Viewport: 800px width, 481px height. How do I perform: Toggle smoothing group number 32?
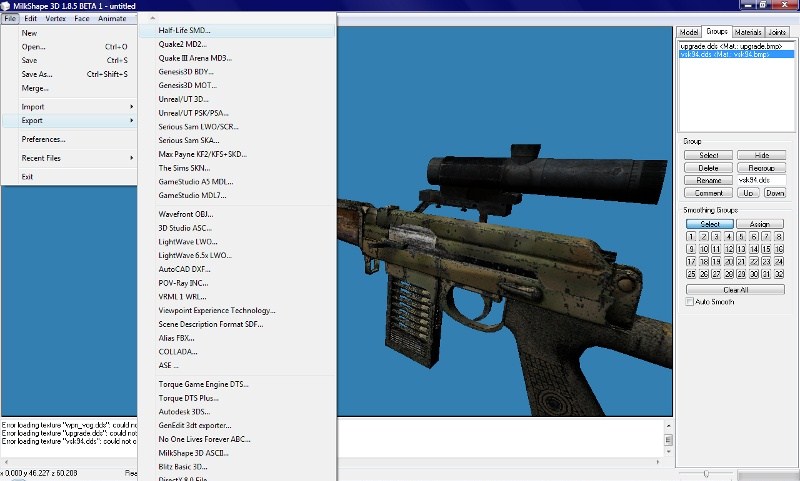(778, 274)
